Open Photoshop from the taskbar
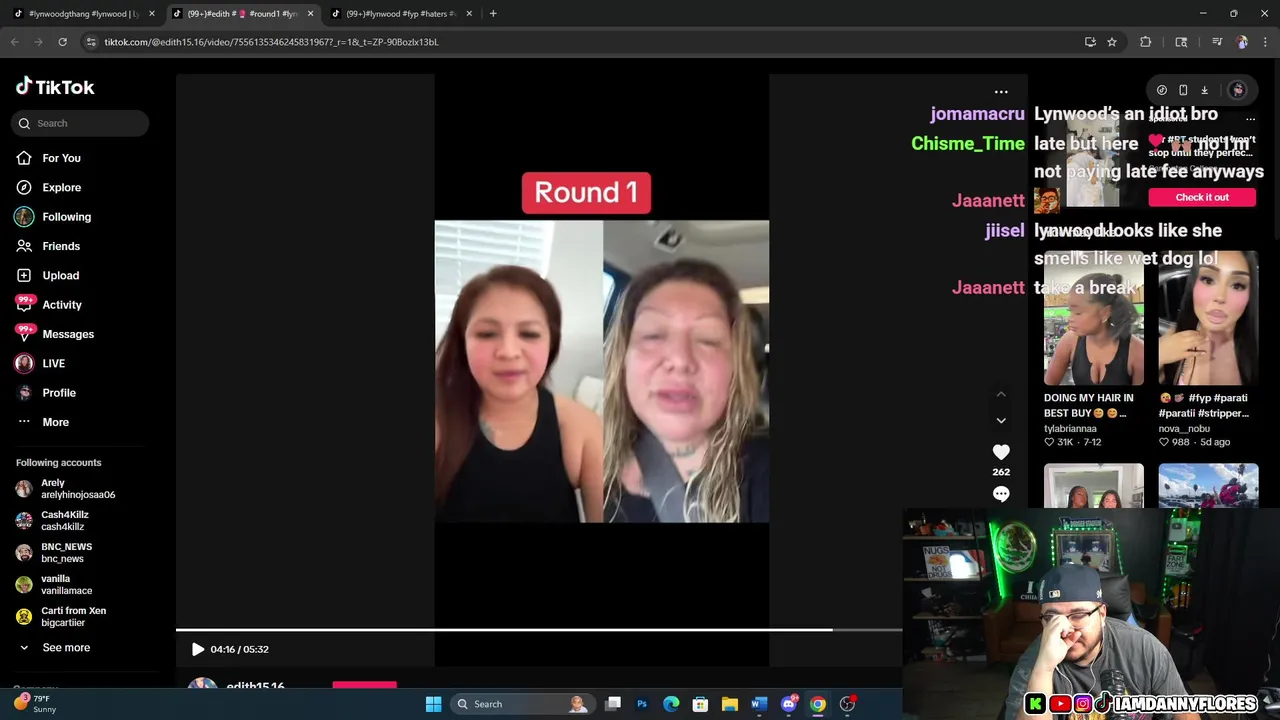 (642, 704)
